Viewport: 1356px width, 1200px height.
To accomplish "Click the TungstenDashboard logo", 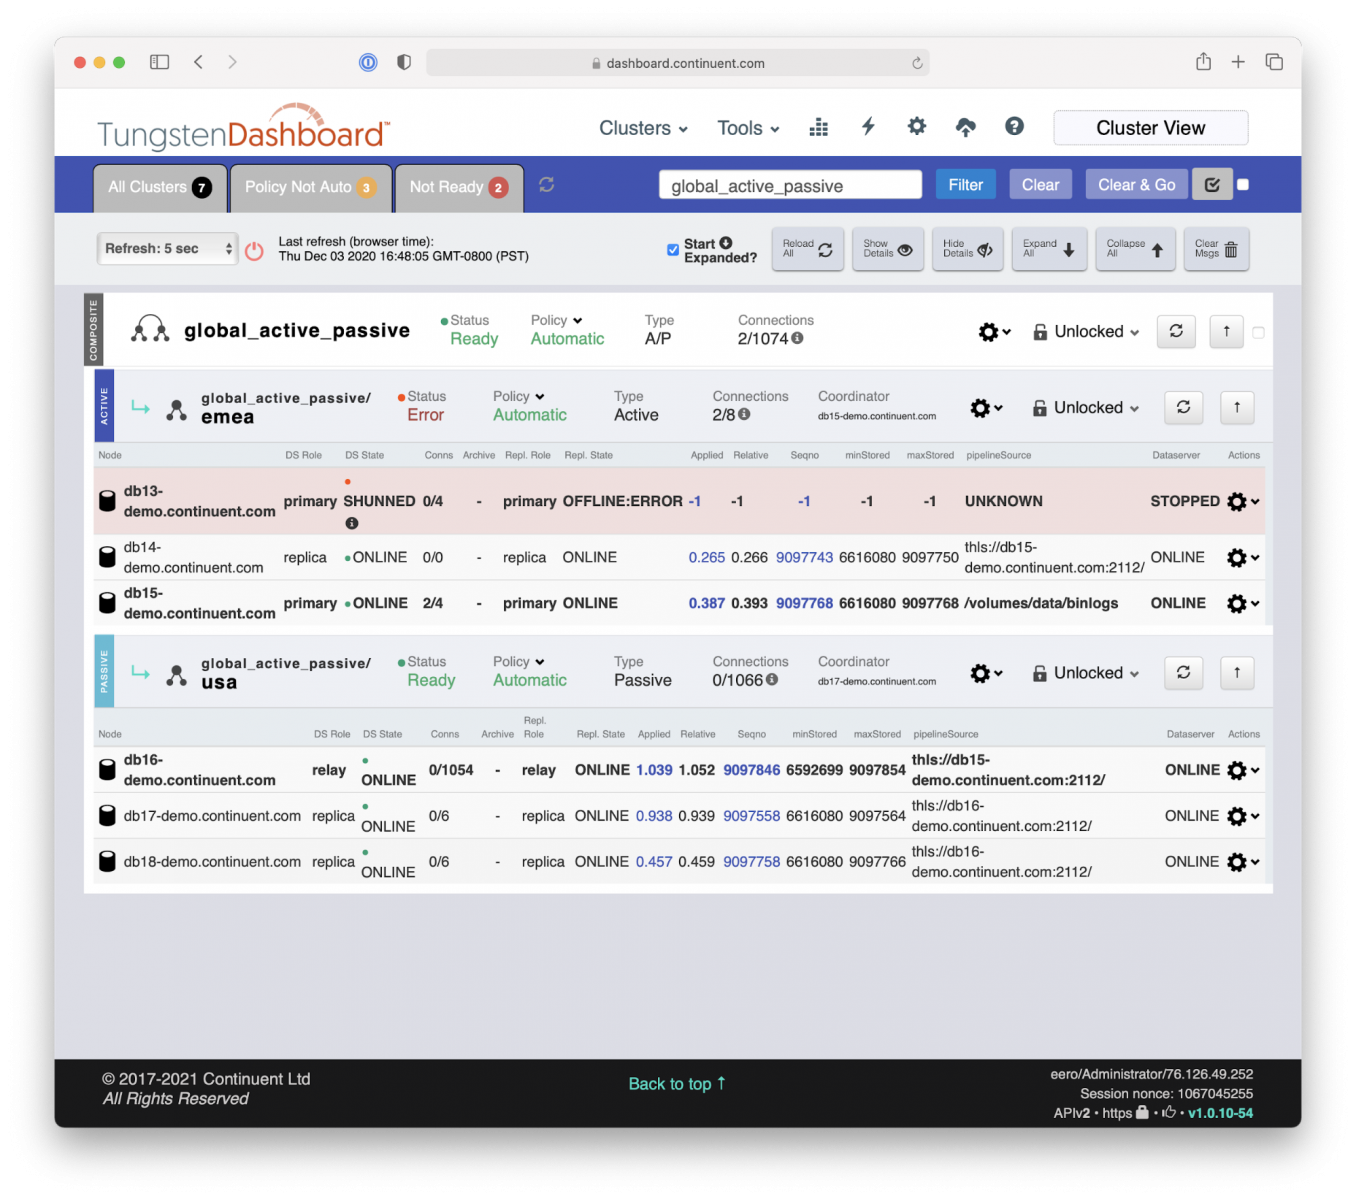I will click(x=243, y=127).
